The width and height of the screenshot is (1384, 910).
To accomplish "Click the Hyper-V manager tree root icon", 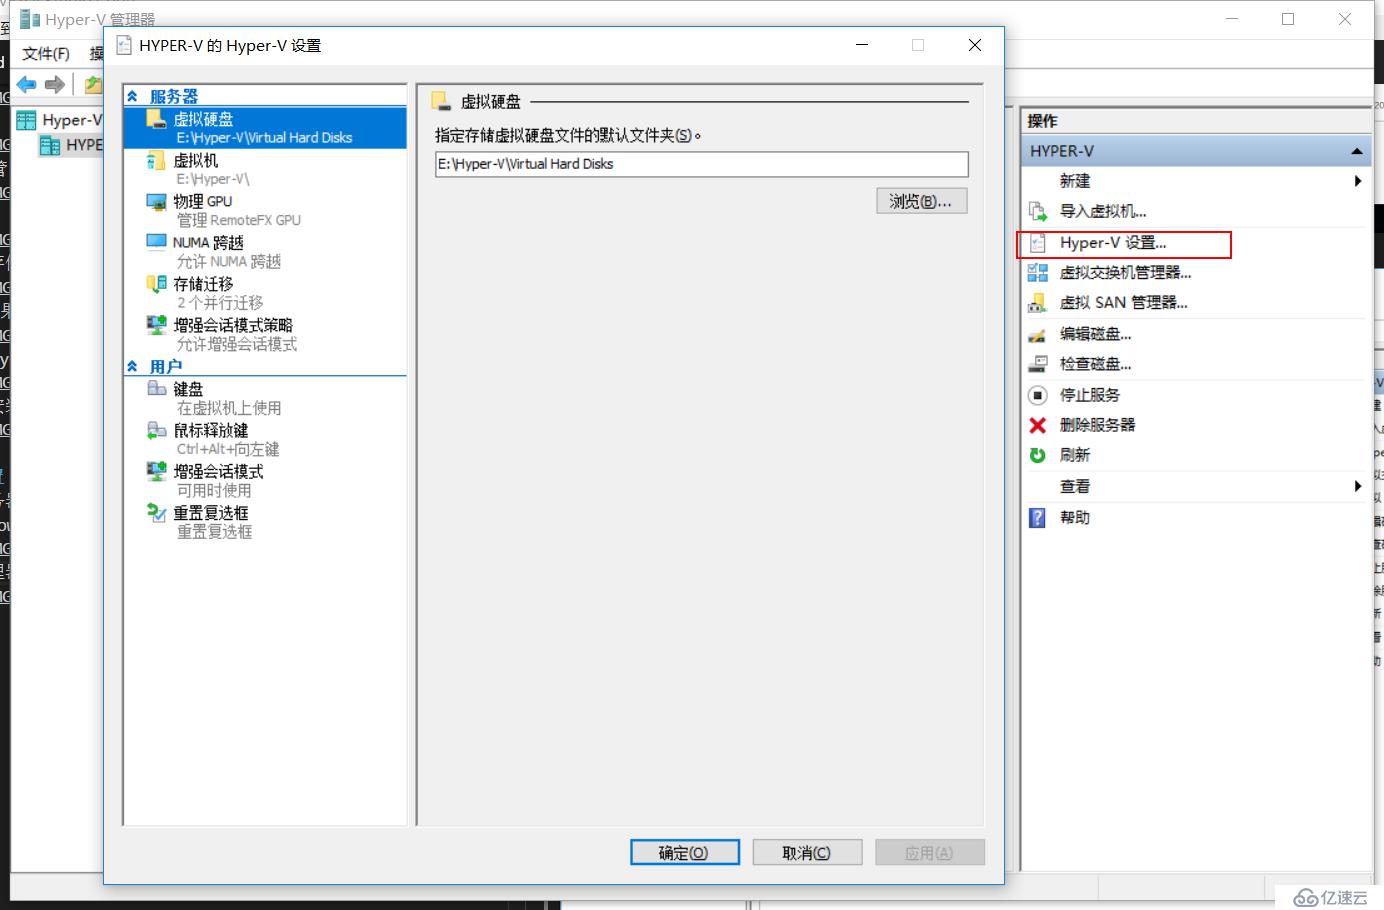I will tap(26, 120).
